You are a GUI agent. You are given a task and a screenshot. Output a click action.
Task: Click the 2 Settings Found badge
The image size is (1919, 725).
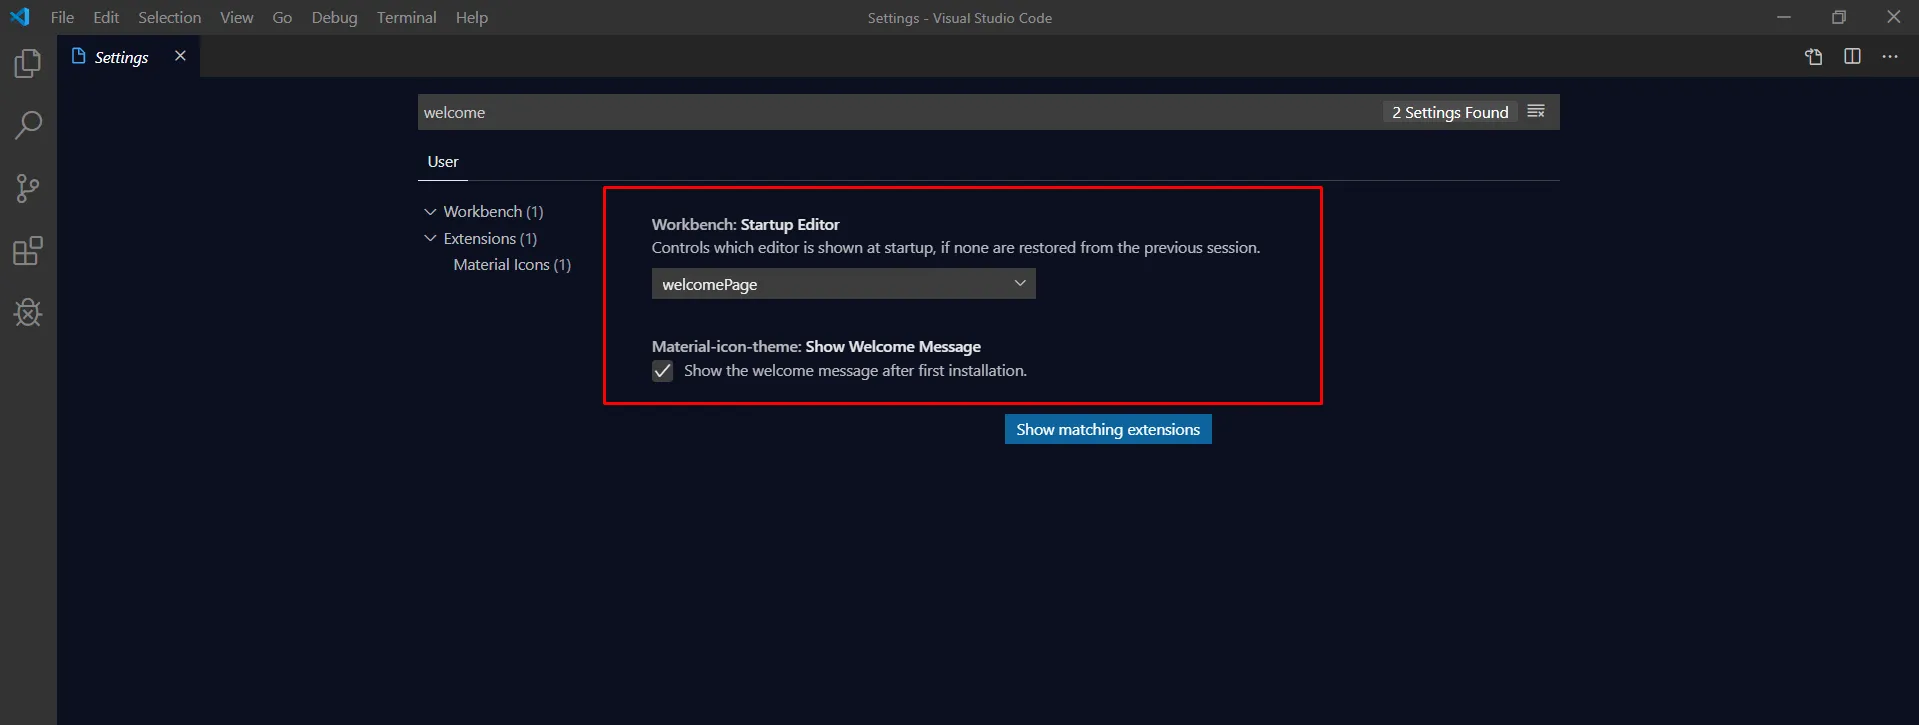pos(1450,112)
